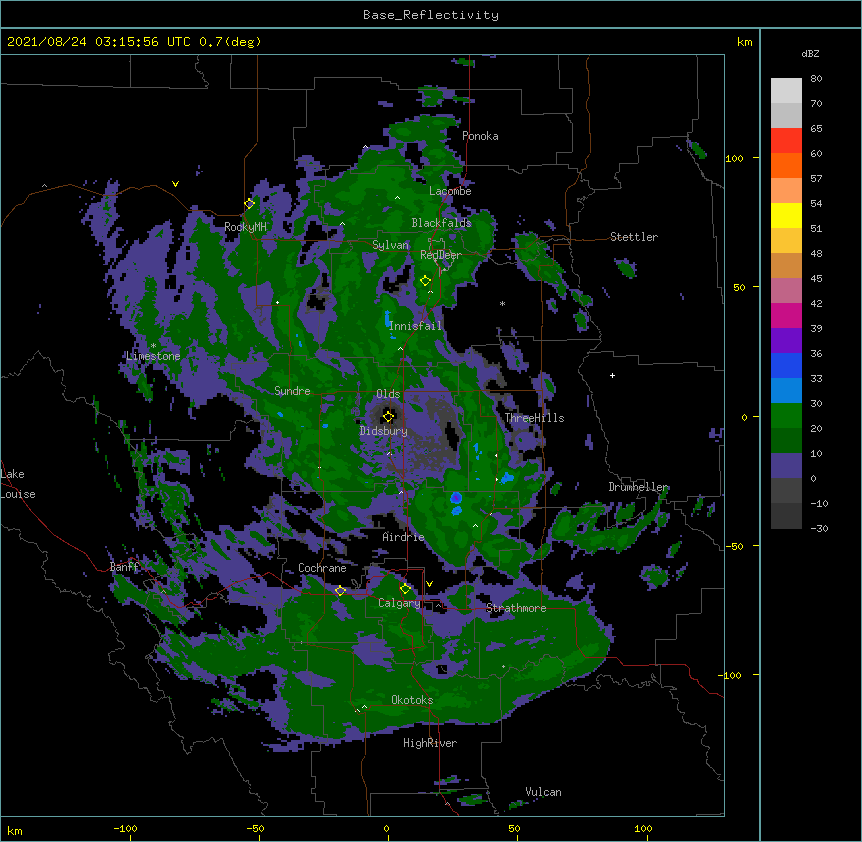862x842 pixels.
Task: Click the green 30 dBZ legend swatch
Action: (x=786, y=416)
